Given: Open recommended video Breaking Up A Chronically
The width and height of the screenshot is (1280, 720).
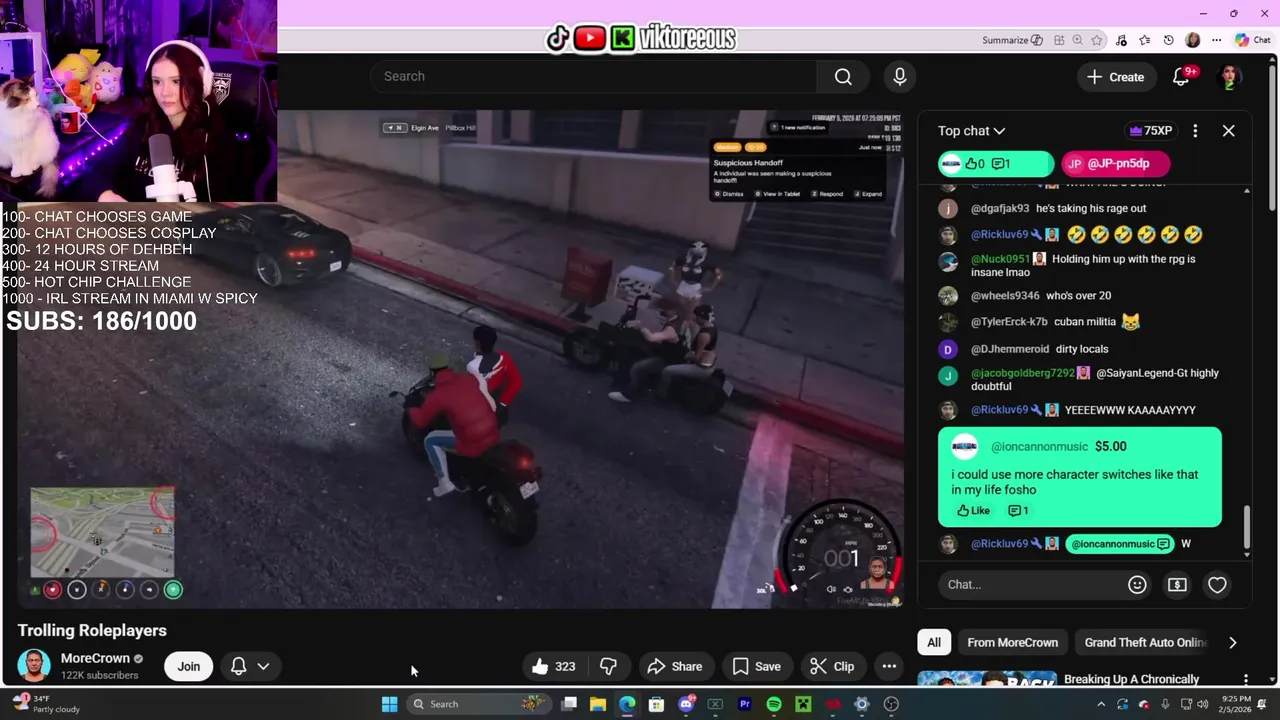Looking at the screenshot, I should [1131, 679].
